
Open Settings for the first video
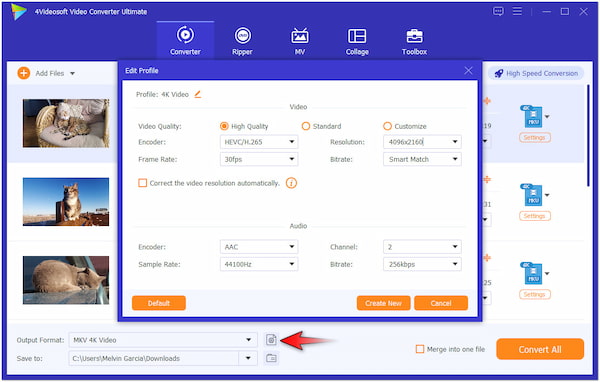(535, 137)
